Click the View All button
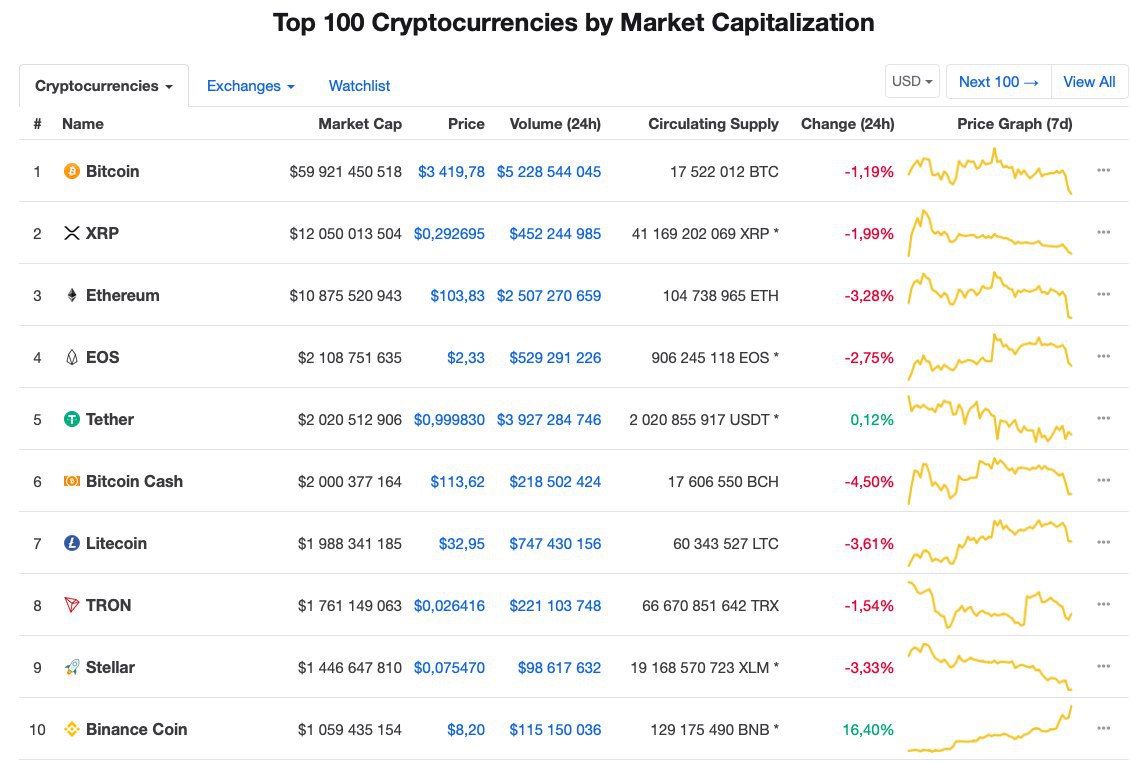 [x=1089, y=82]
